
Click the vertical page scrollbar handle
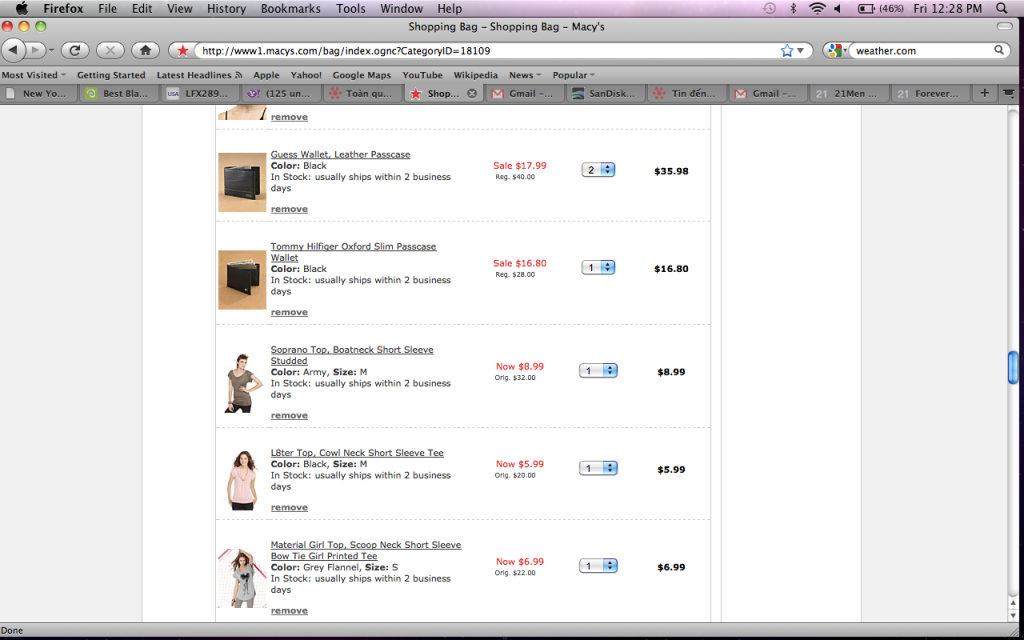click(1013, 367)
